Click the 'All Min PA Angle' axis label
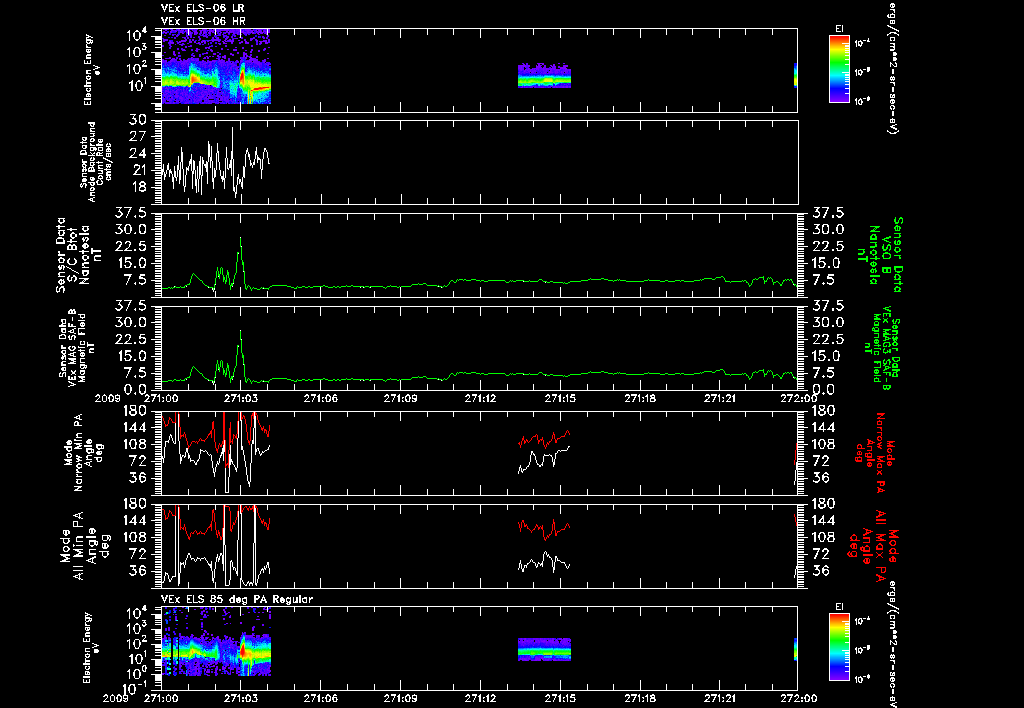 tap(88, 545)
